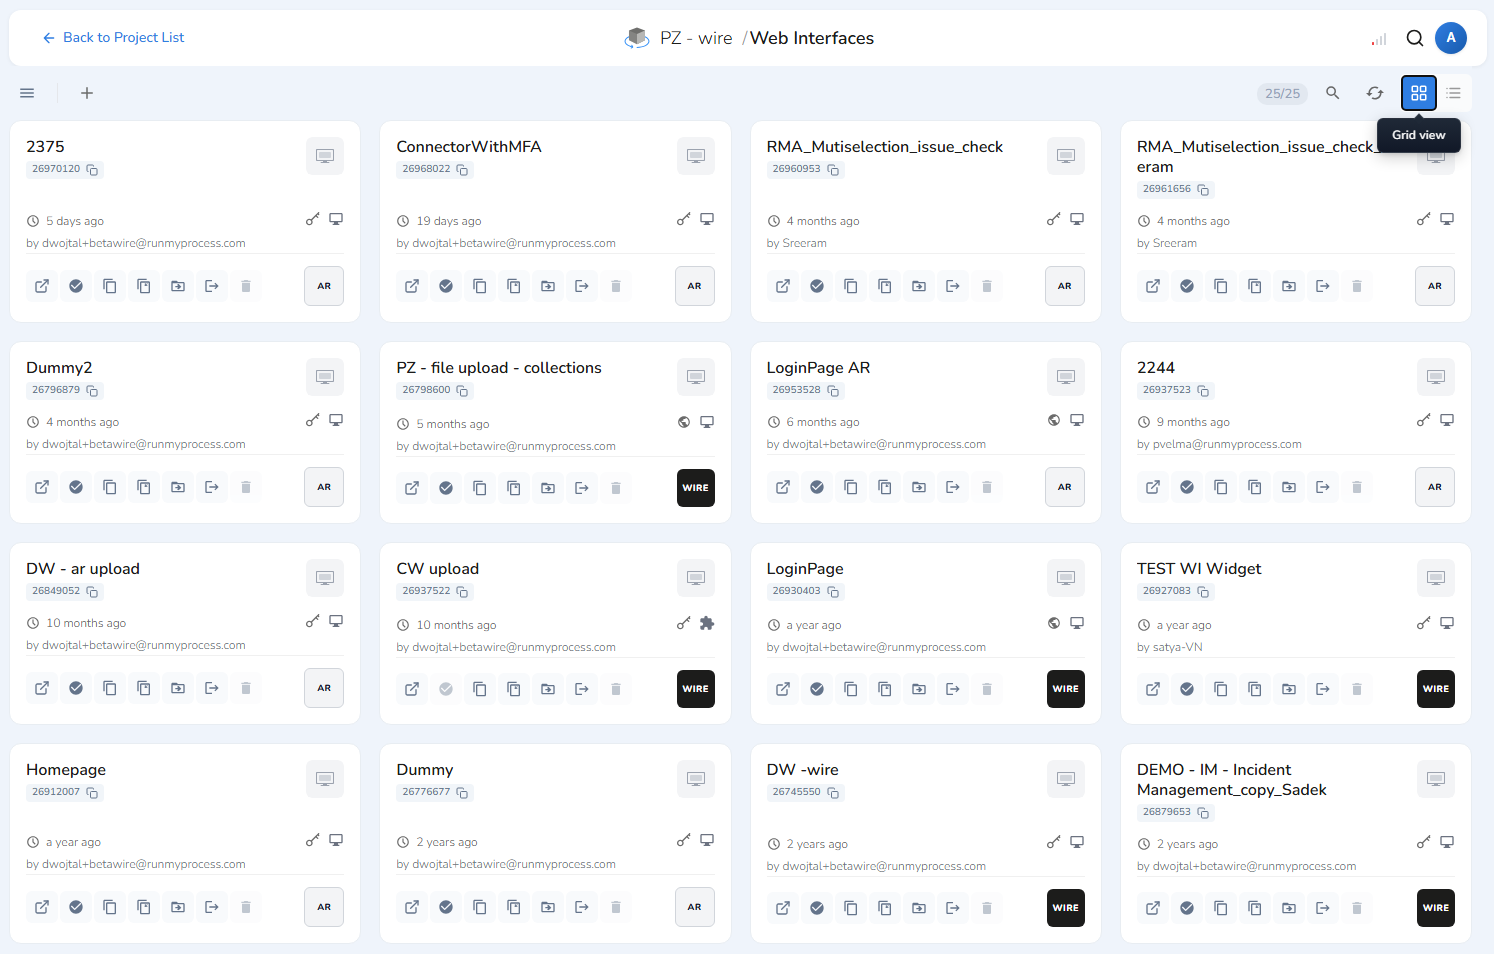The width and height of the screenshot is (1494, 954).
Task: Click the magnifier next to the 25/25 counter
Action: (1333, 93)
